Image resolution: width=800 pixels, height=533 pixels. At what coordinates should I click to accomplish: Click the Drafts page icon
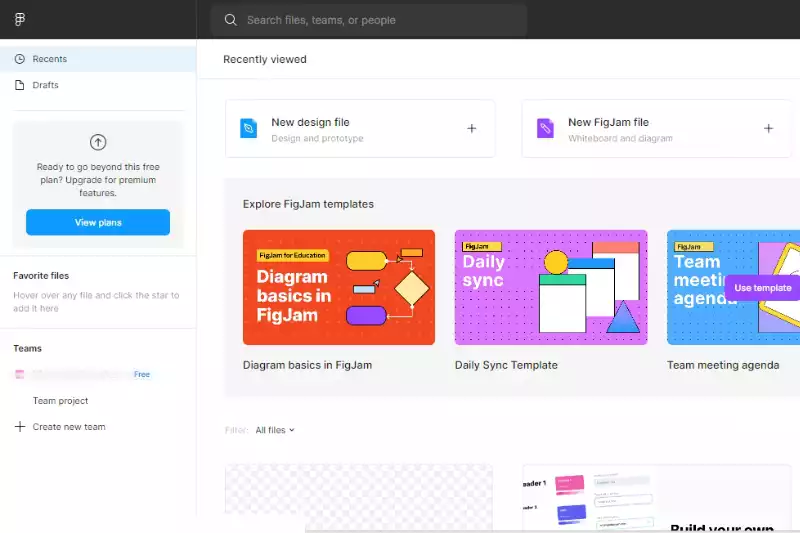pyautogui.click(x=19, y=85)
